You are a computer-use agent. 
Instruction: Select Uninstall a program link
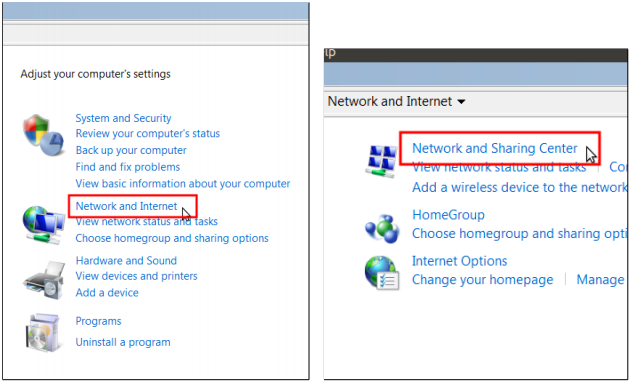[123, 342]
